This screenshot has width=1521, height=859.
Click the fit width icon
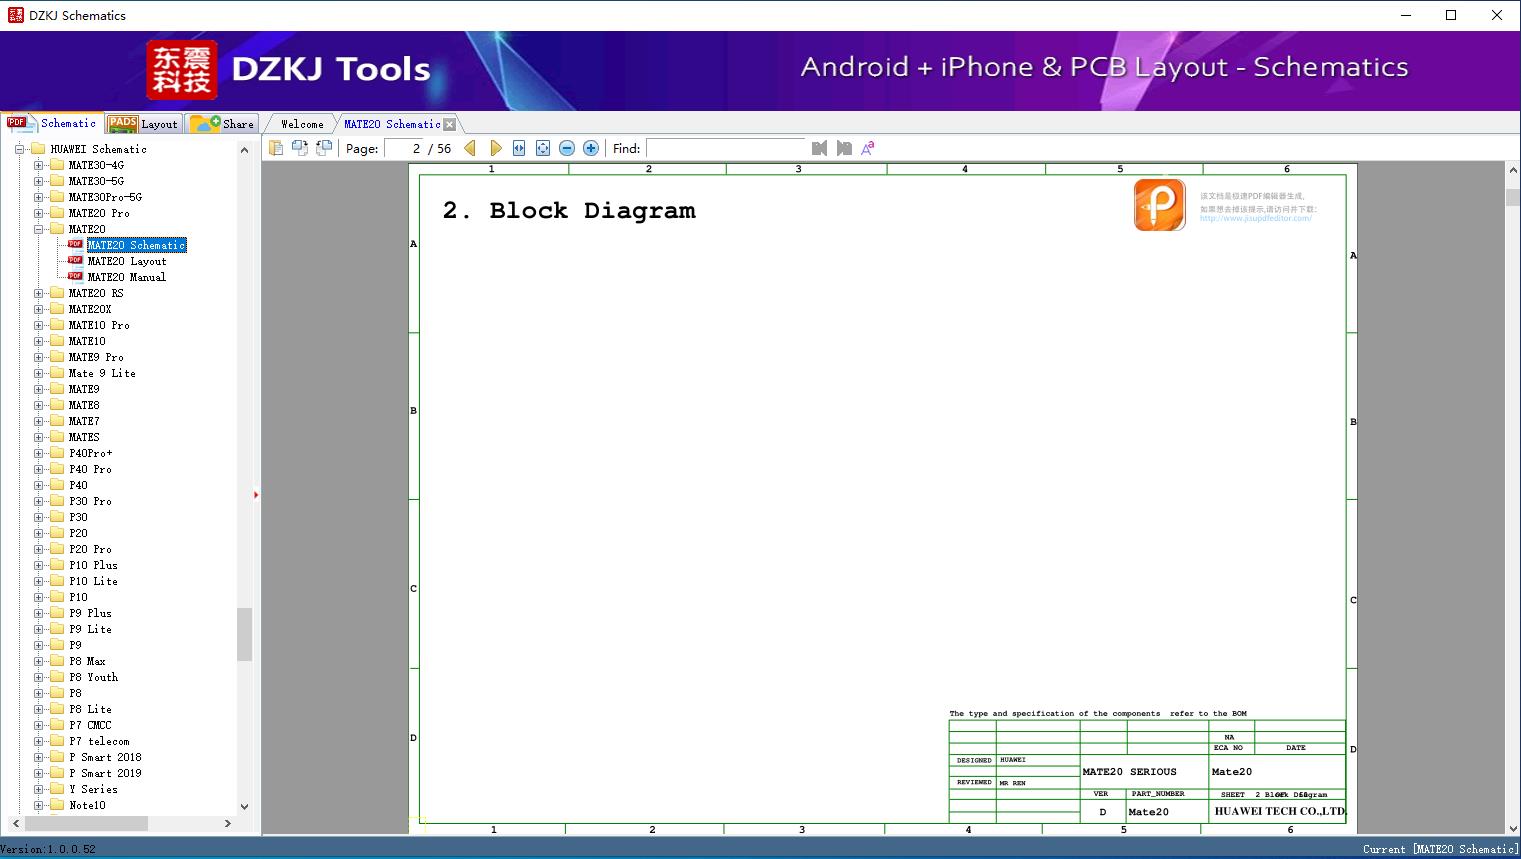coord(519,148)
